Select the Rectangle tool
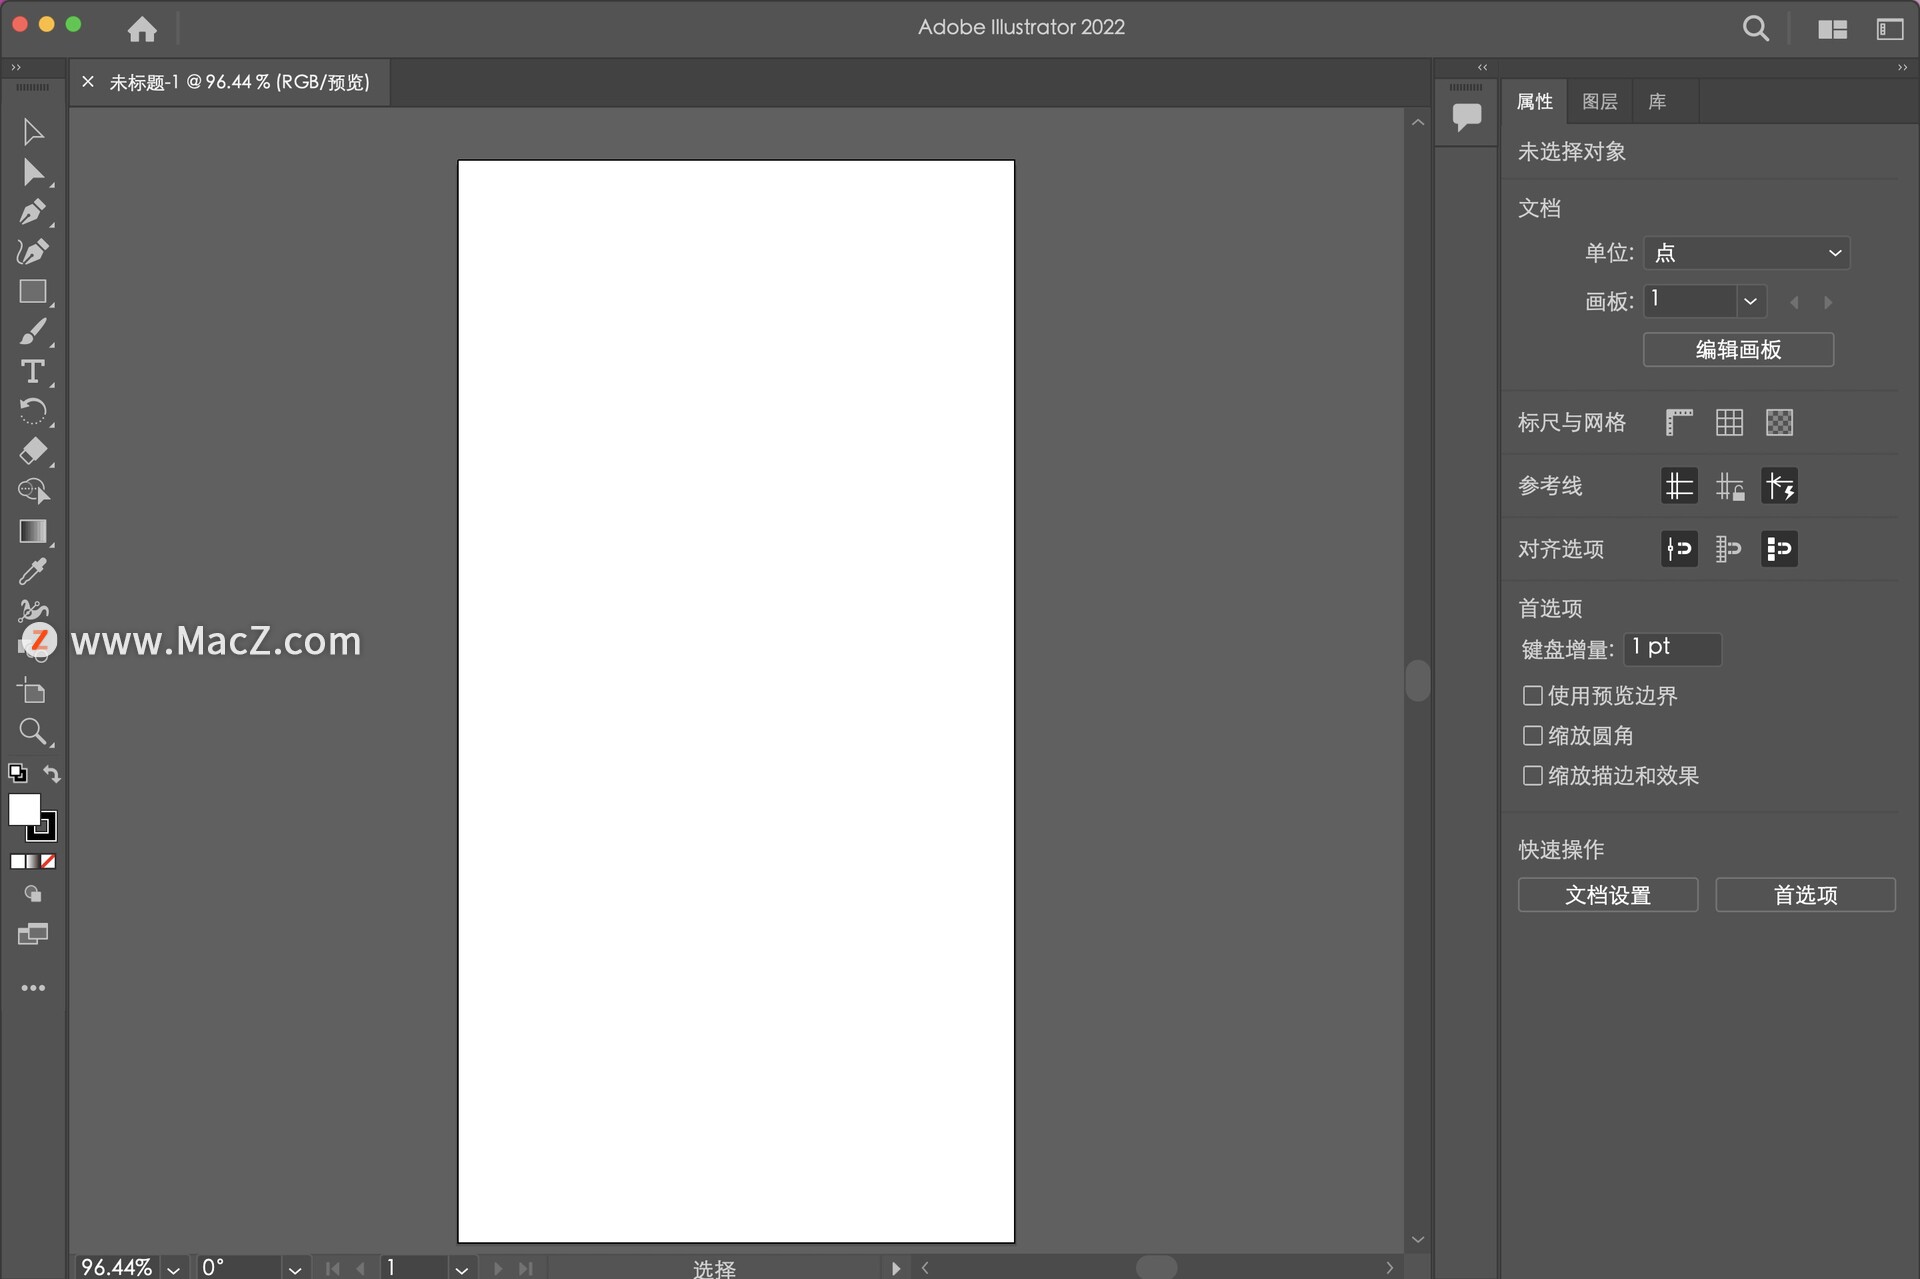1920x1279 pixels. 32,292
